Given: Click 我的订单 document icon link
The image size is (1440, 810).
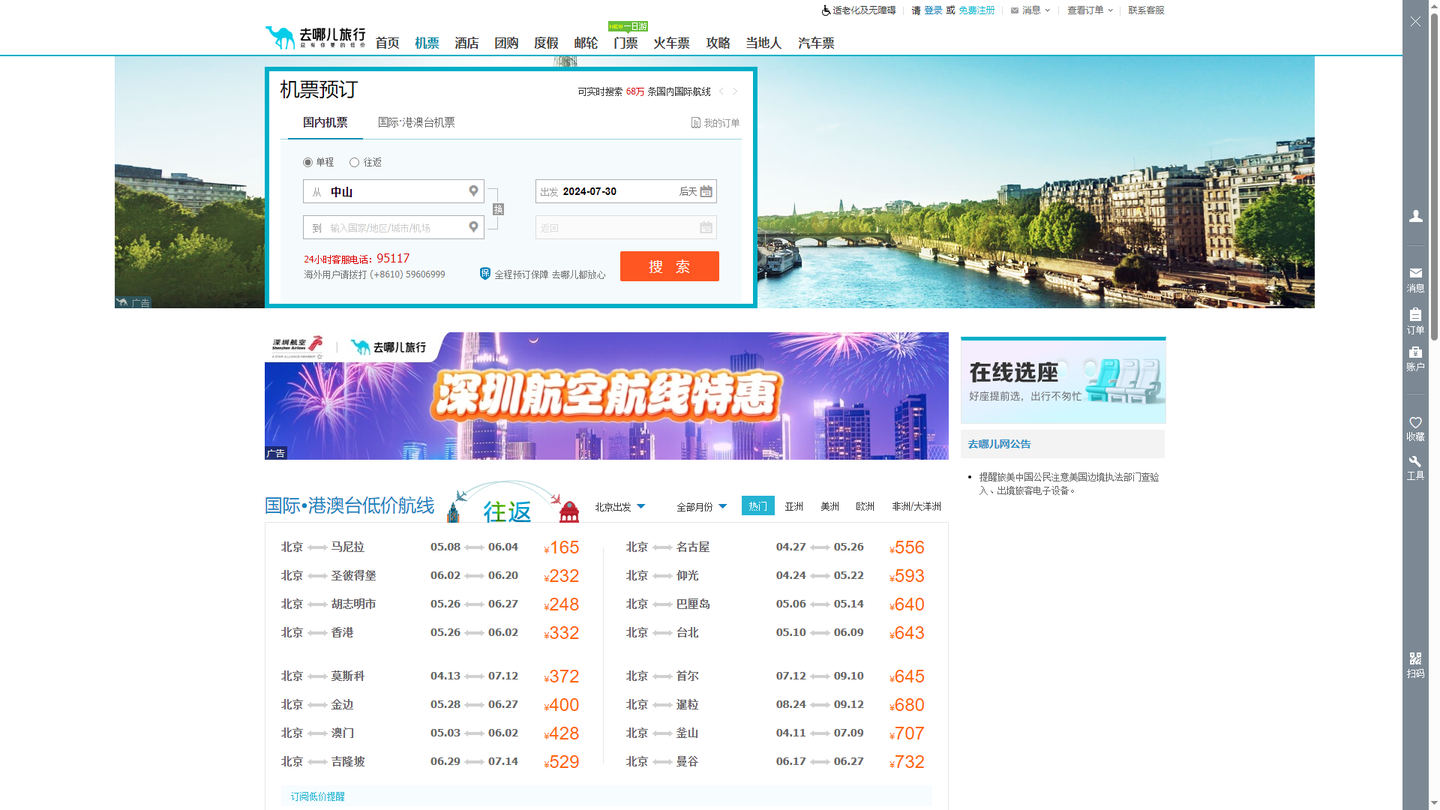Looking at the screenshot, I should point(715,122).
